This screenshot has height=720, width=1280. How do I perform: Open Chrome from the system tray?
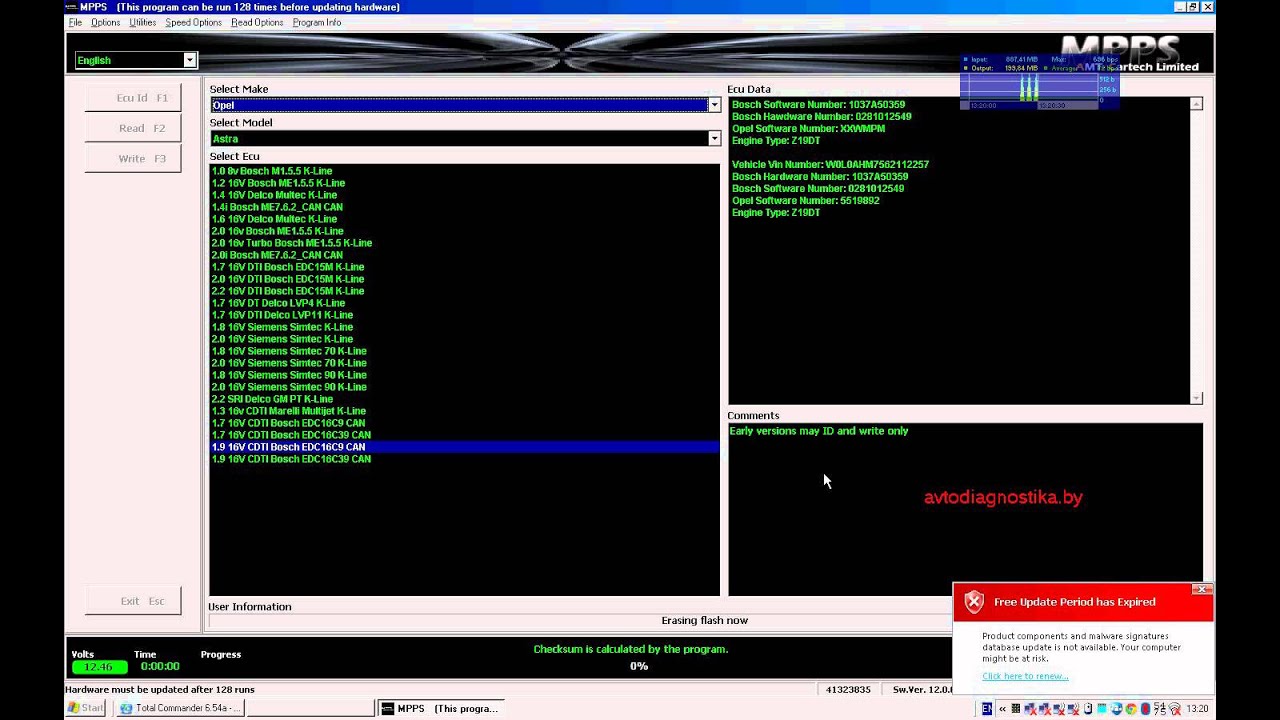pos(1130,708)
